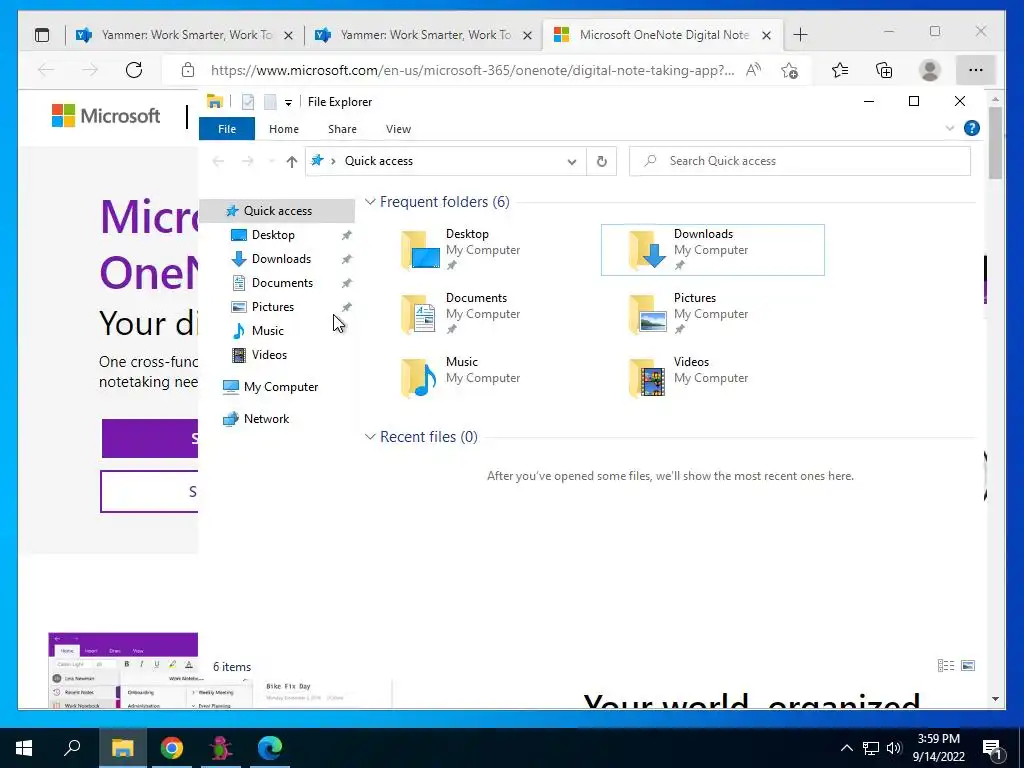This screenshot has height=768, width=1024.
Task: Open the File menu tab
Action: [227, 129]
